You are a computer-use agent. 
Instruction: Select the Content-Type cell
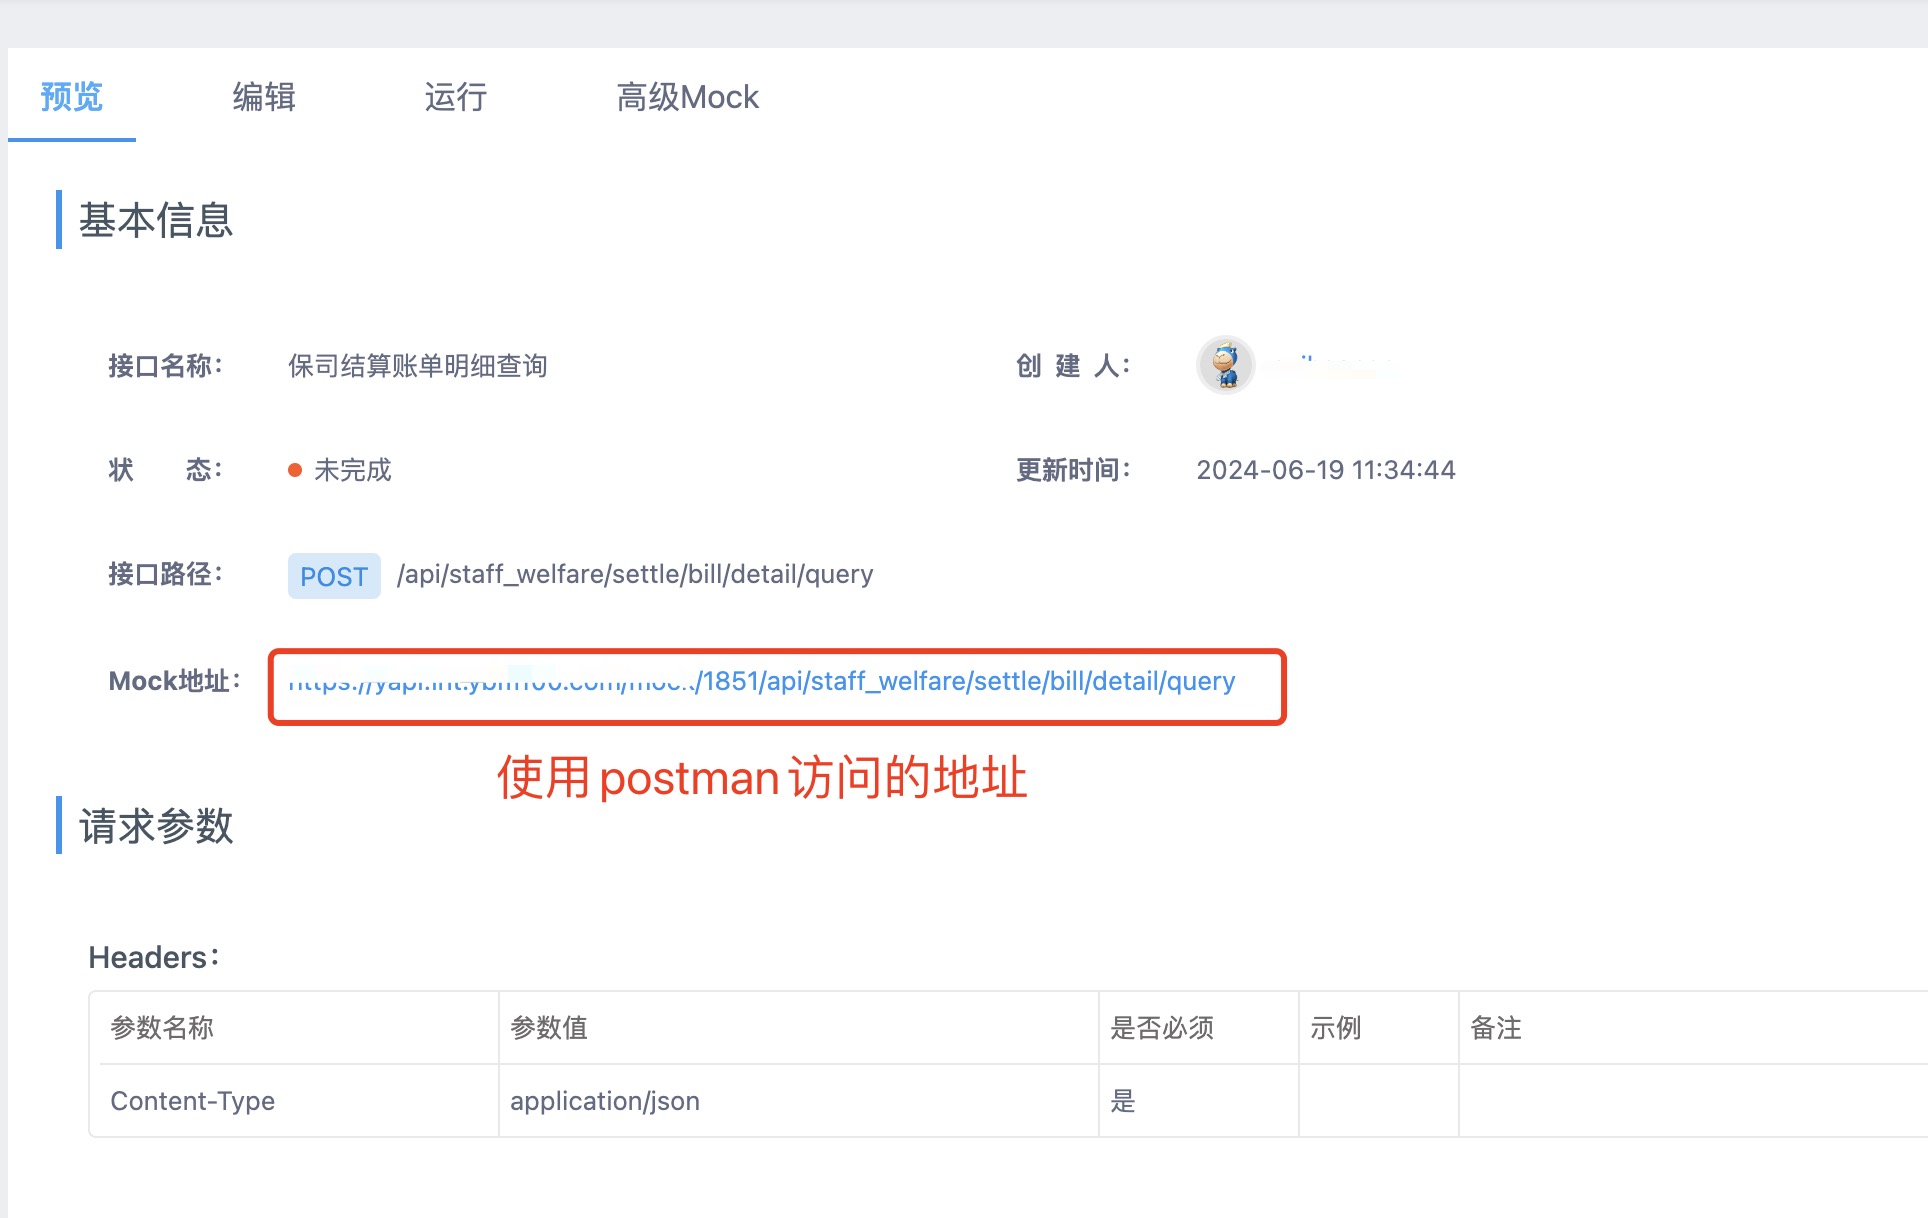tap(294, 1101)
